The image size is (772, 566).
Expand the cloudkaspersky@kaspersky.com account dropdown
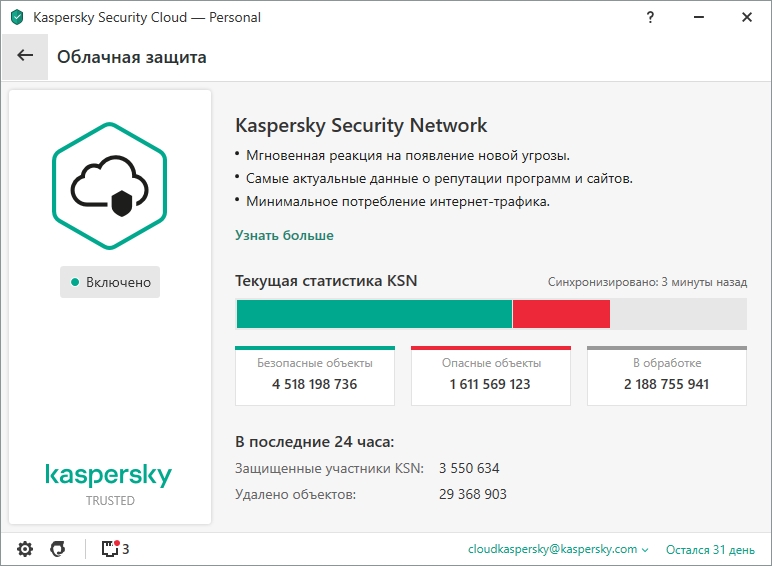(558, 549)
